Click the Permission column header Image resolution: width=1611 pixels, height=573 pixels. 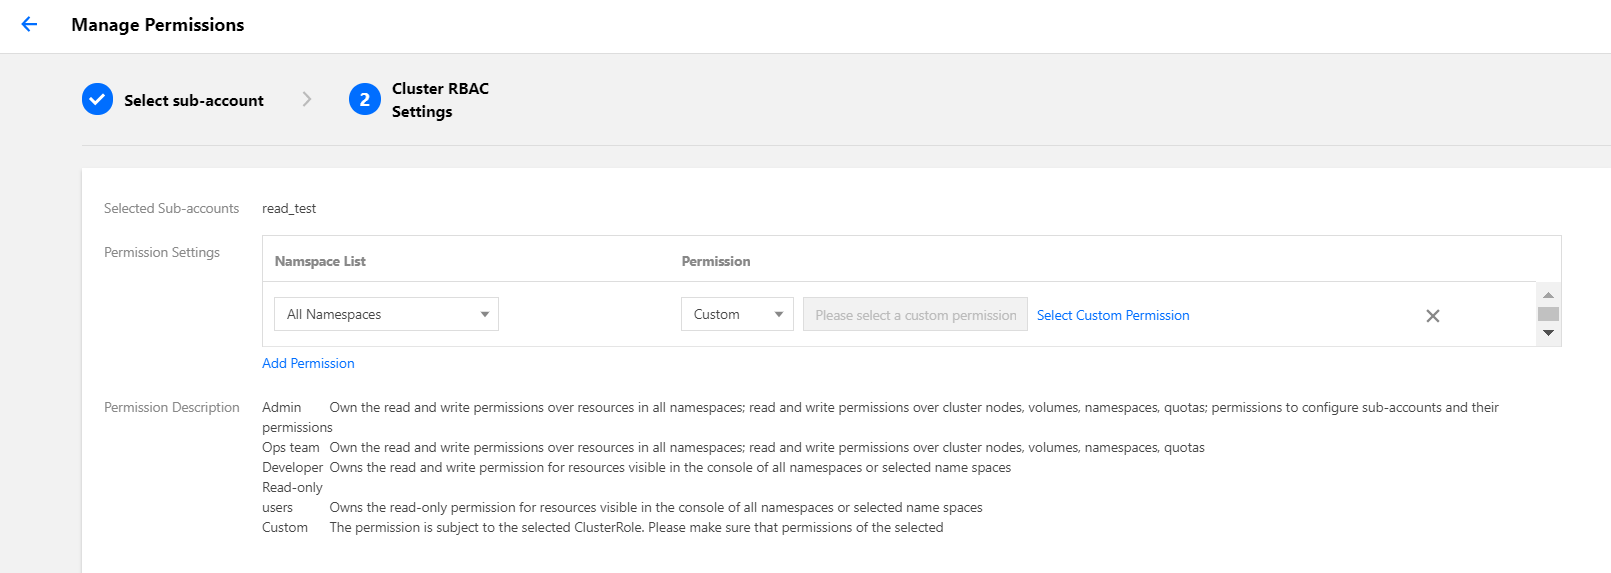716,261
